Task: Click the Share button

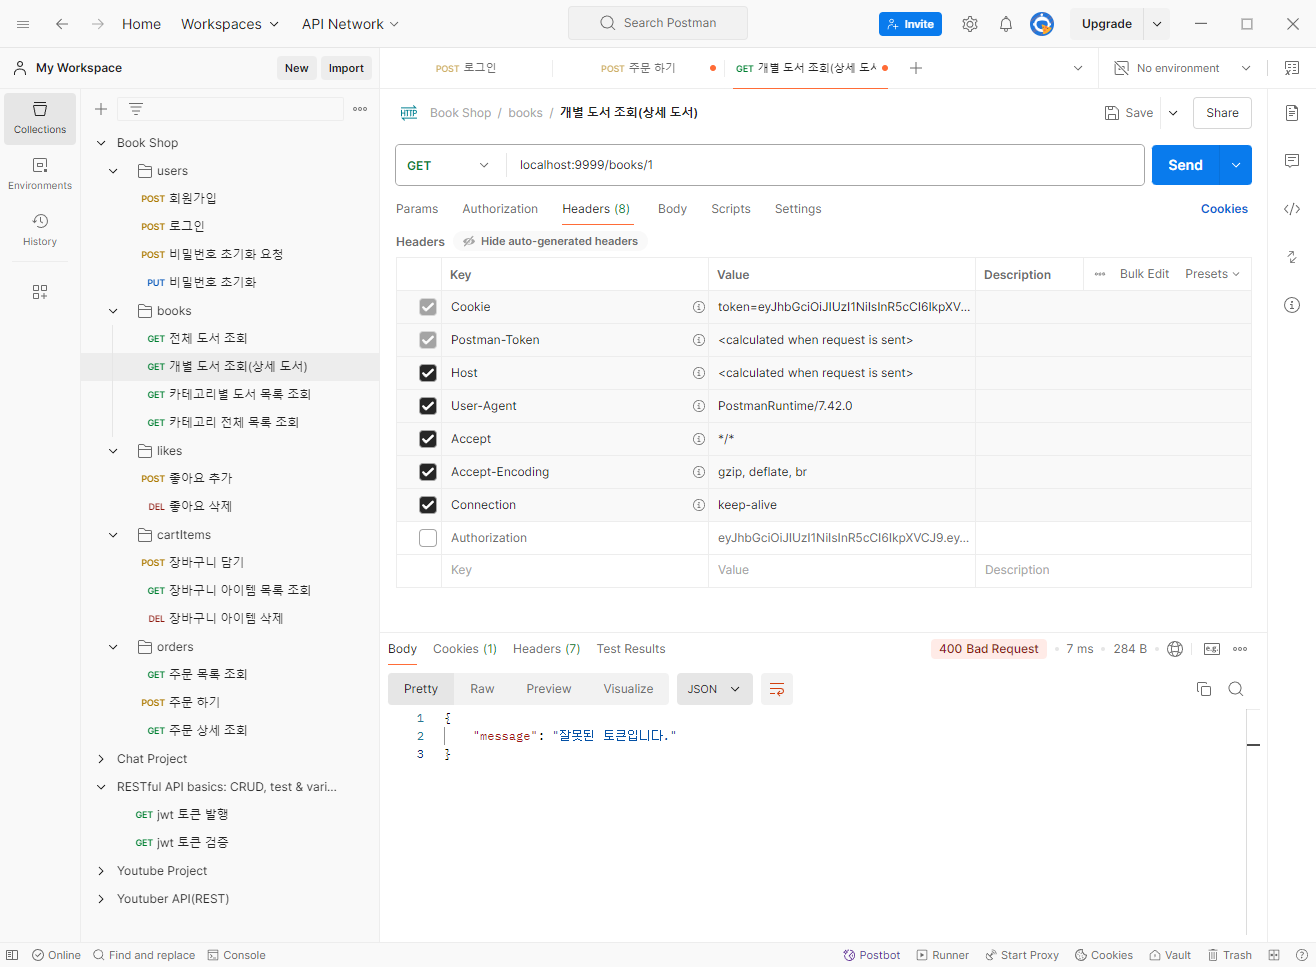Action: (1222, 113)
